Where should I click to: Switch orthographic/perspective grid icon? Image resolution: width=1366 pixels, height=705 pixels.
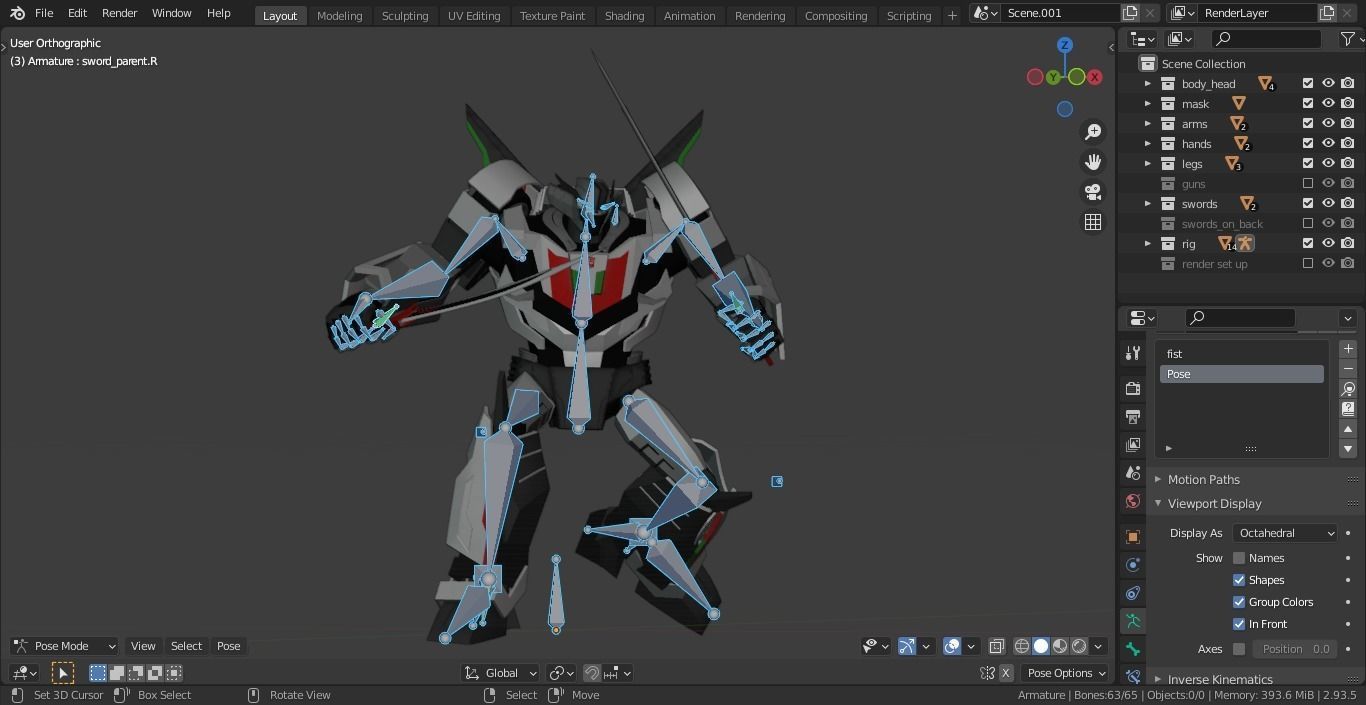(1093, 222)
